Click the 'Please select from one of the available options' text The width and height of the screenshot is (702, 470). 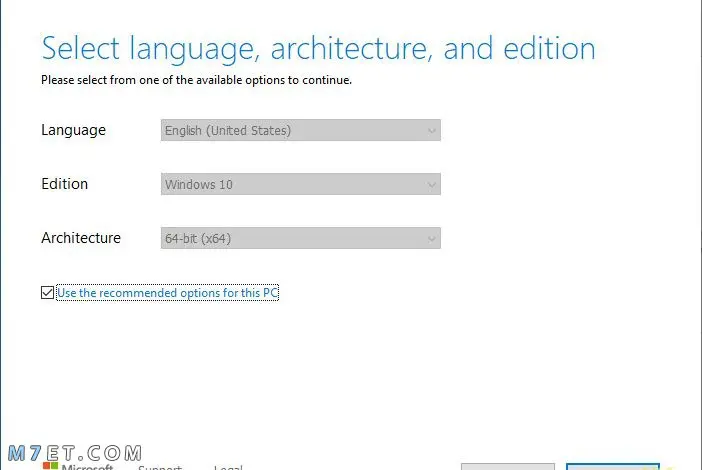pos(196,80)
